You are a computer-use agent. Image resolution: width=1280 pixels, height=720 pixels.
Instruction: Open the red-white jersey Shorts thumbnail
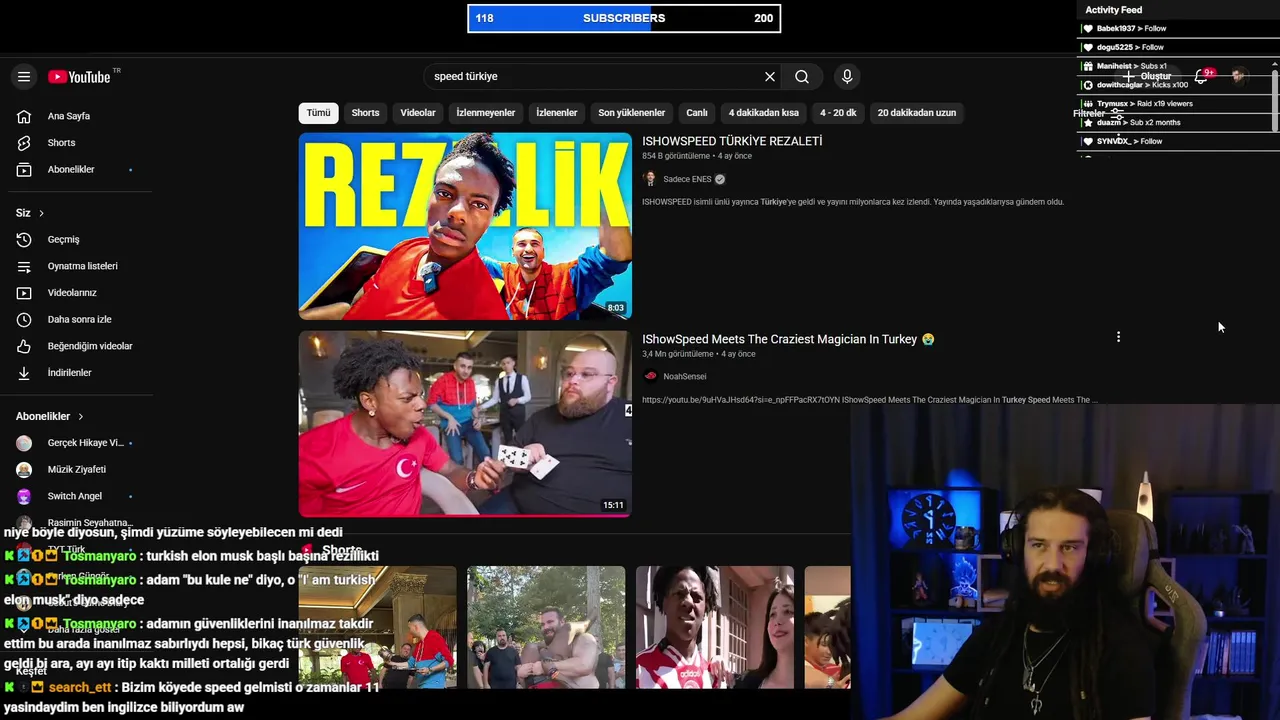click(715, 627)
